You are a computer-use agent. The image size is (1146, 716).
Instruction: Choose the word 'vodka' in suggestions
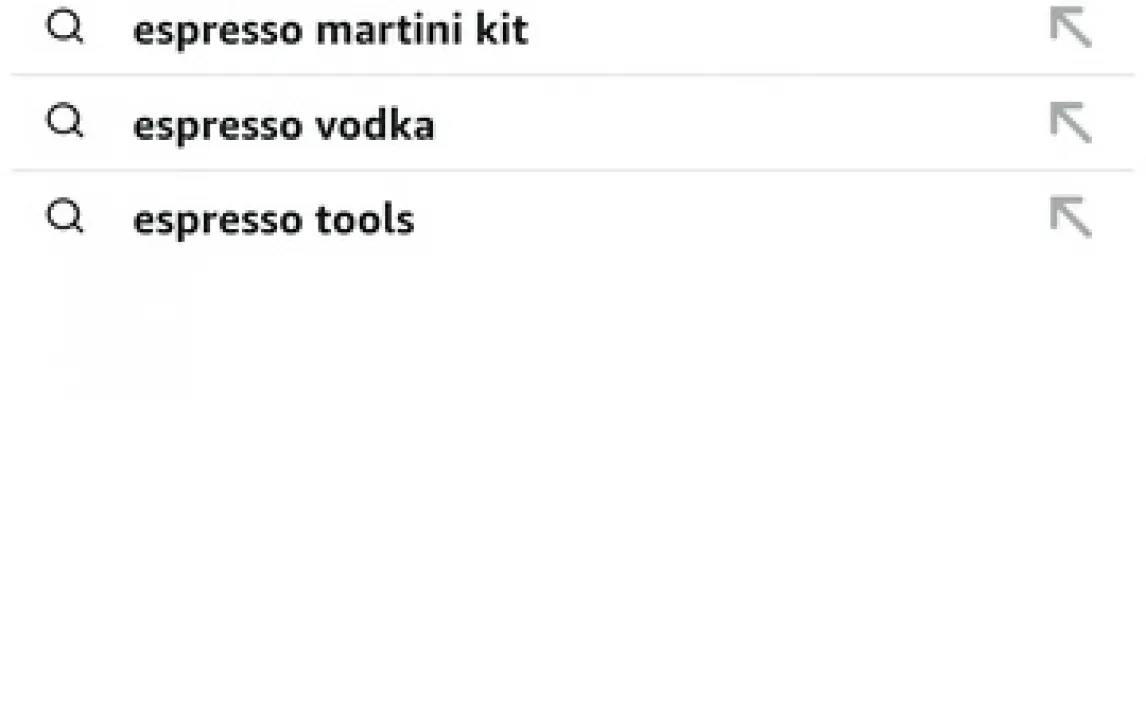click(x=374, y=124)
